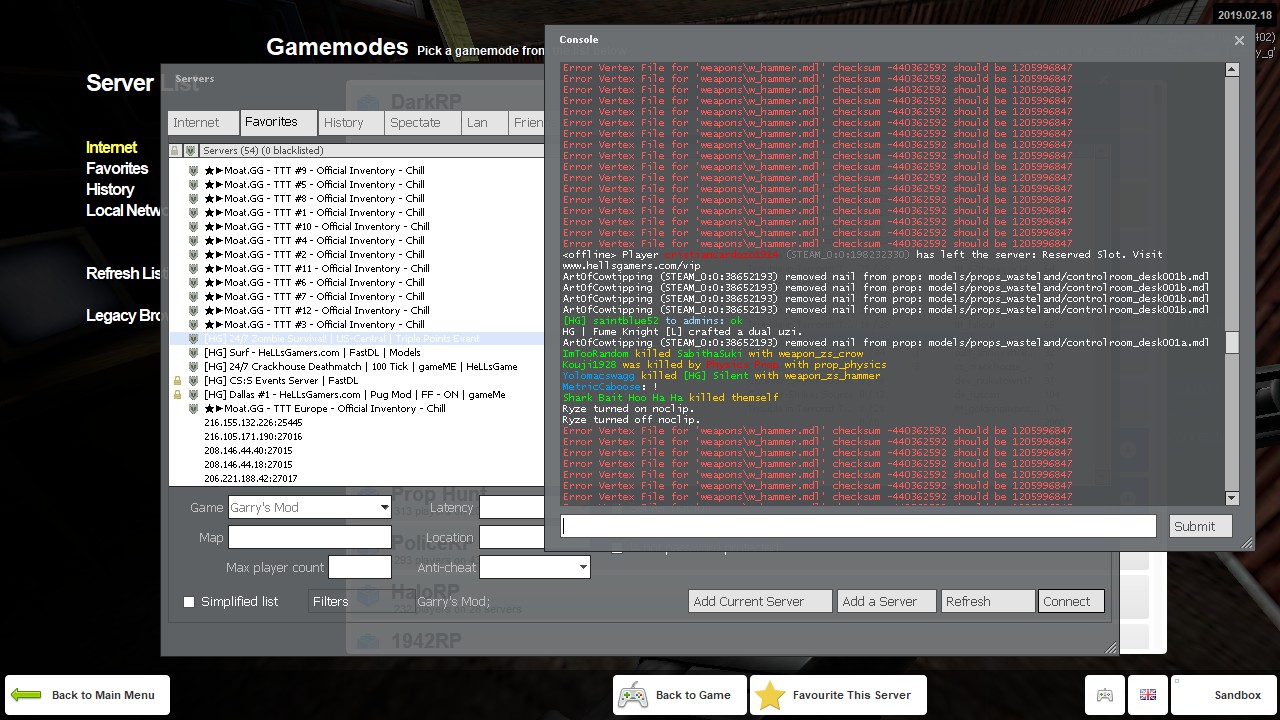Screen dimensions: 1280x720
Task: Click the shield icon beside Moat.GG TTT #9
Action: tap(193, 170)
